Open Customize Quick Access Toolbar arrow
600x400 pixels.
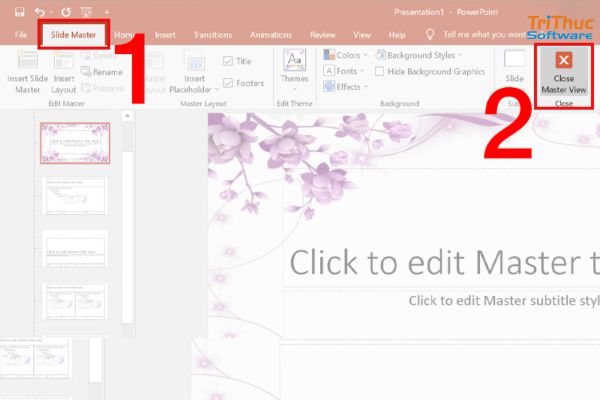107,13
